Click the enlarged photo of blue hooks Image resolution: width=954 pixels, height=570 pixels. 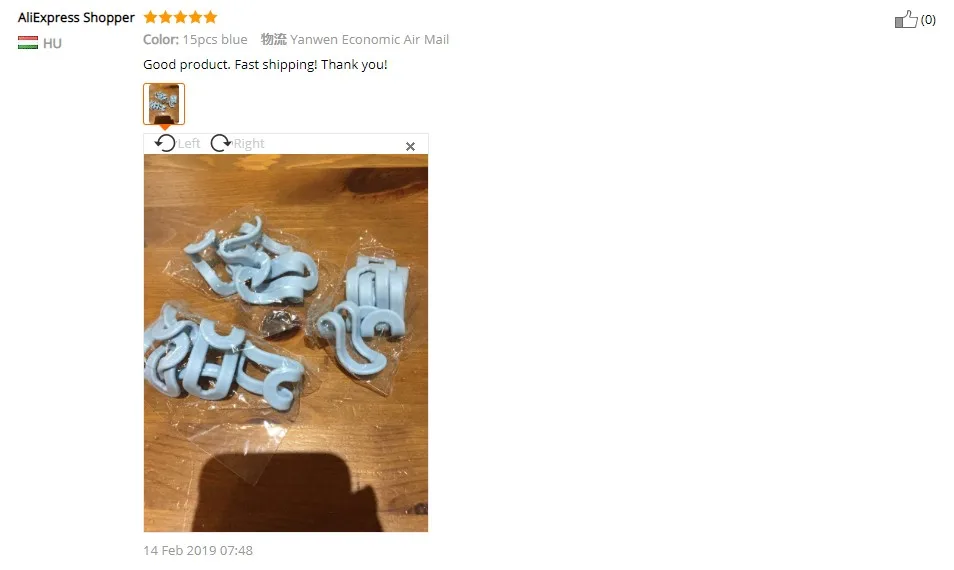pos(286,343)
